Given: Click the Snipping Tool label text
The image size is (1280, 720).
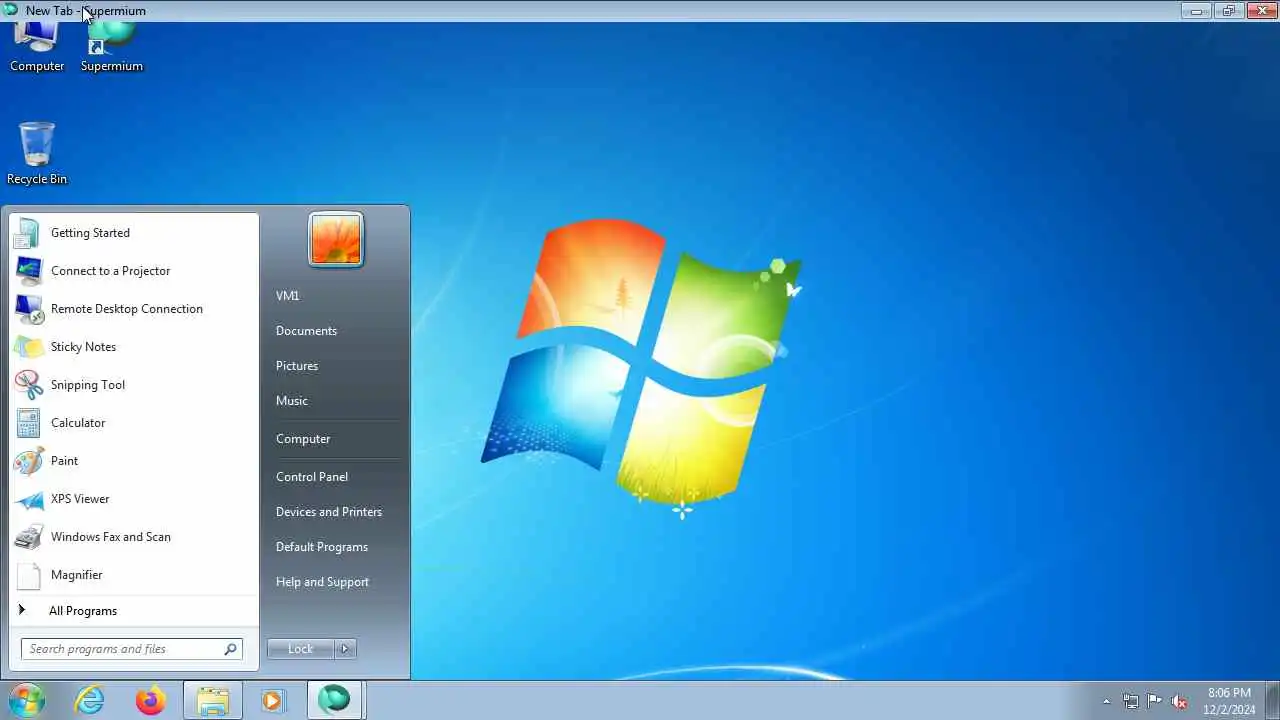Looking at the screenshot, I should 88,385.
